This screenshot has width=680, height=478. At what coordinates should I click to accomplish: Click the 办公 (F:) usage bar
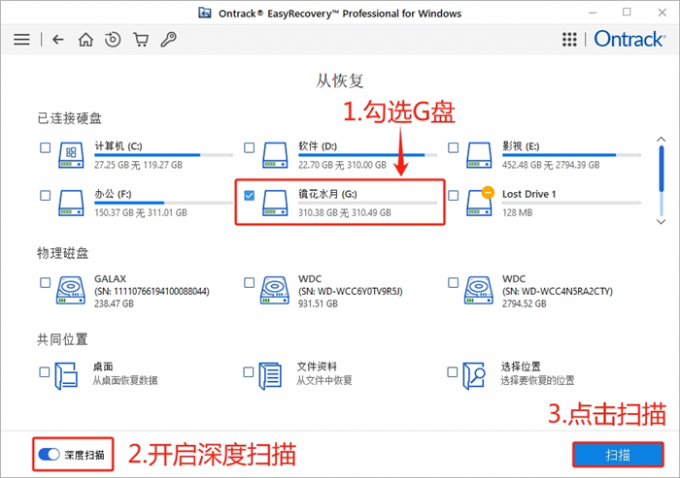(x=163, y=203)
